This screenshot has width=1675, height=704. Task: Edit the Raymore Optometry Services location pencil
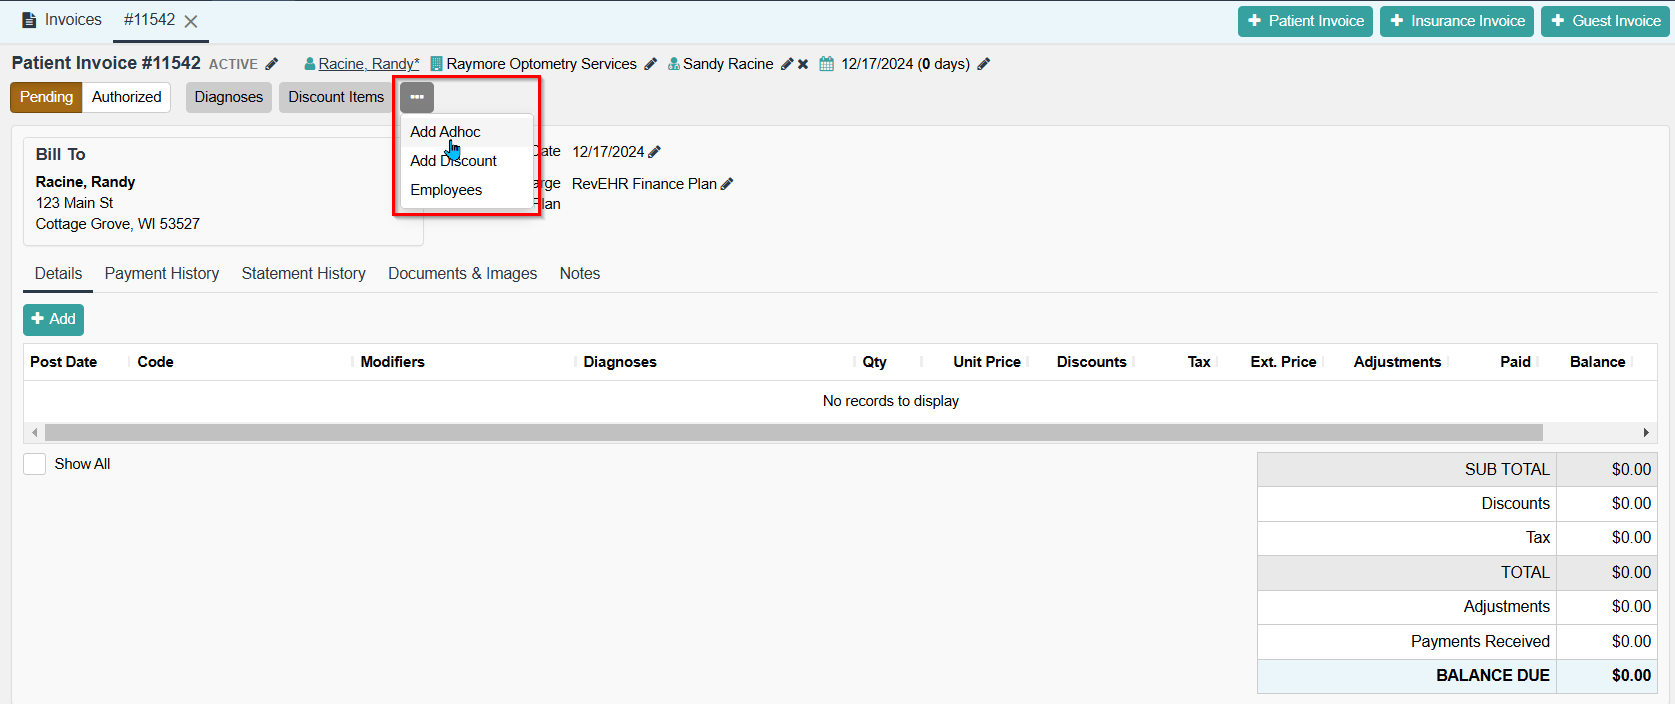[650, 64]
